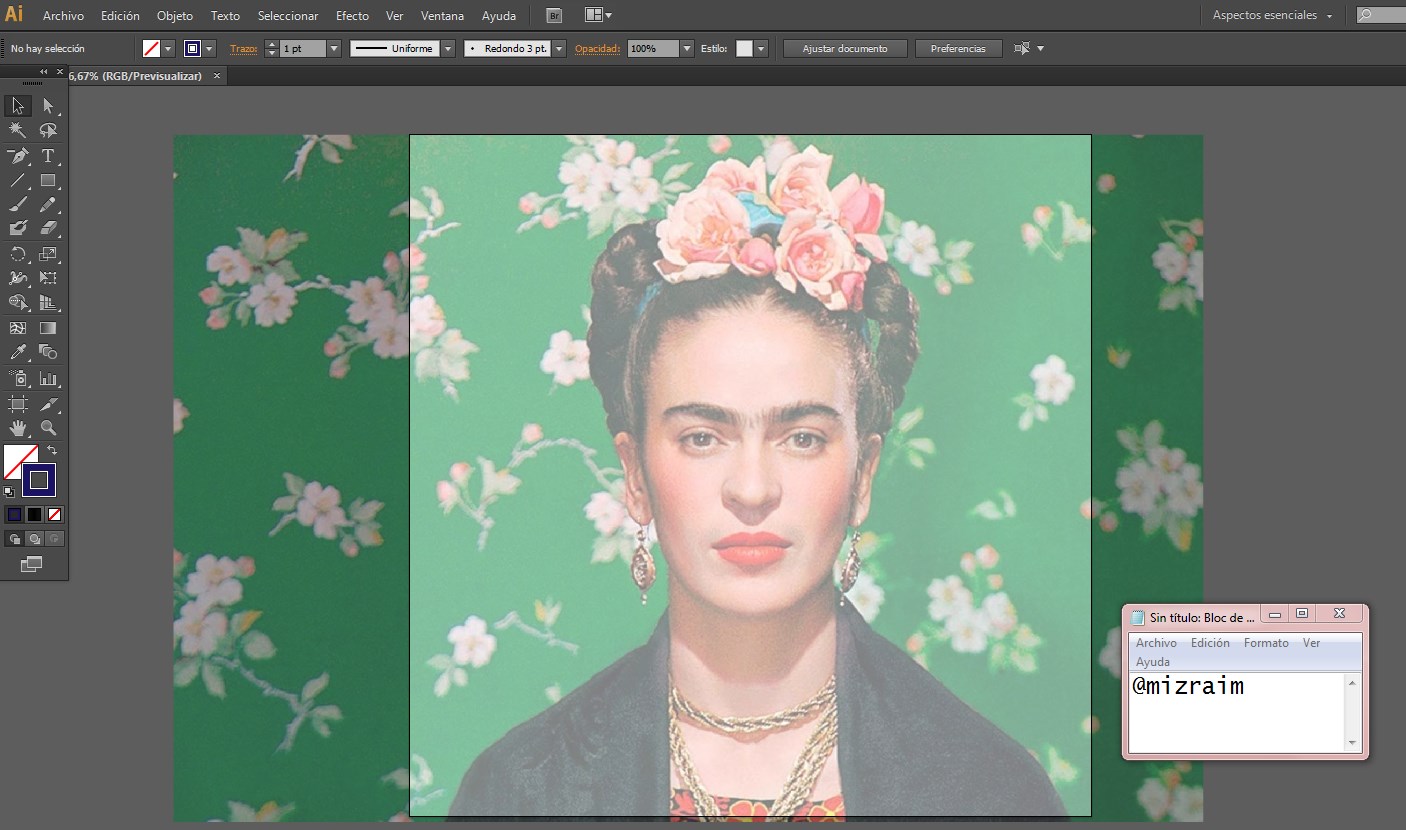Click the Opacidad panel link

click(x=597, y=48)
